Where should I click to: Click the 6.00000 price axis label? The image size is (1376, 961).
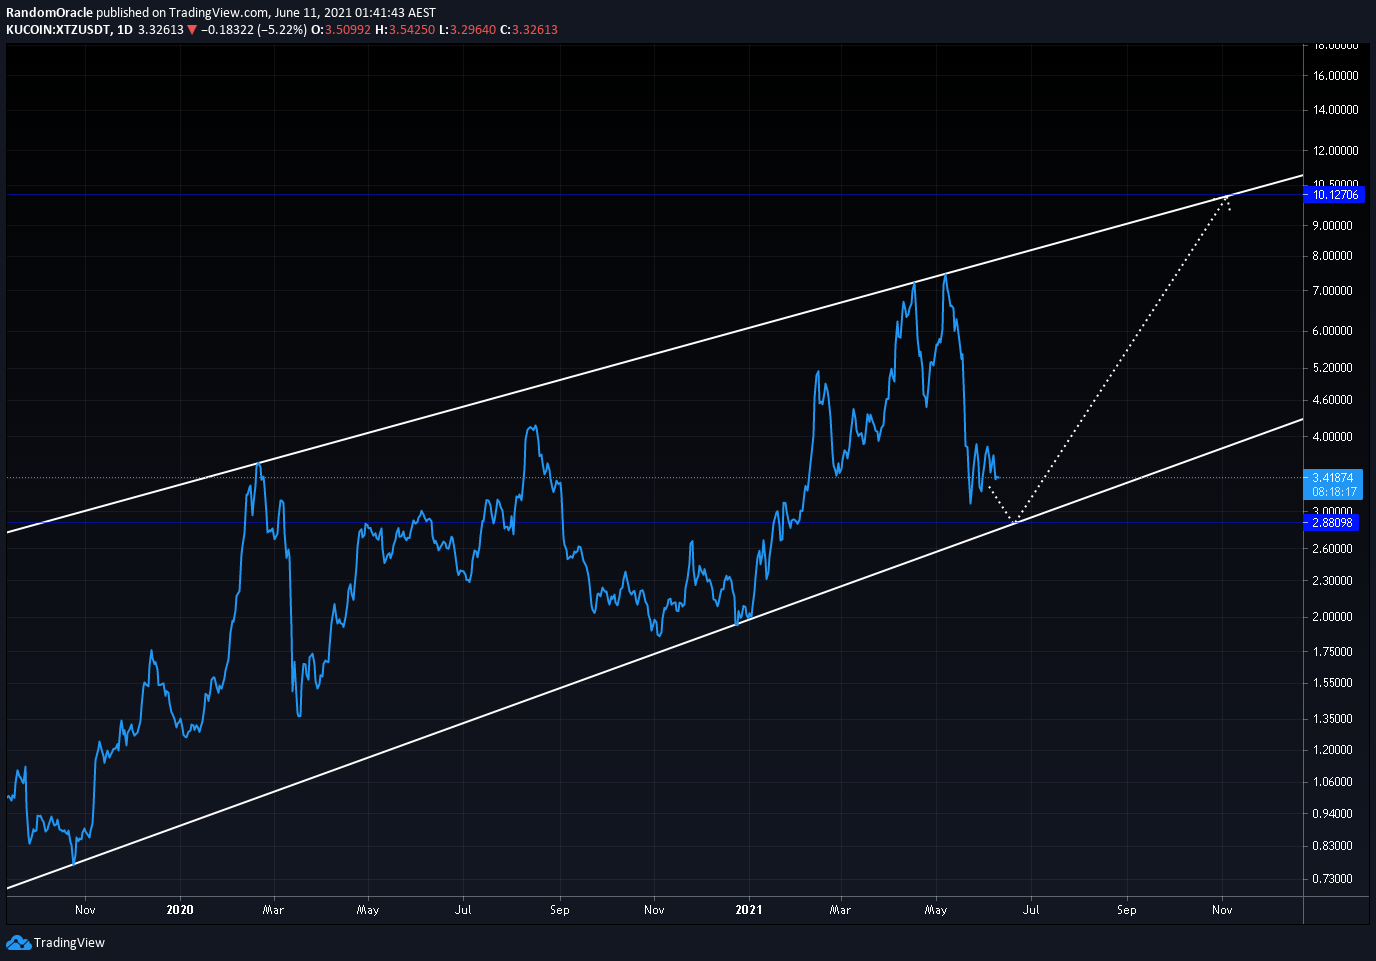[1333, 331]
